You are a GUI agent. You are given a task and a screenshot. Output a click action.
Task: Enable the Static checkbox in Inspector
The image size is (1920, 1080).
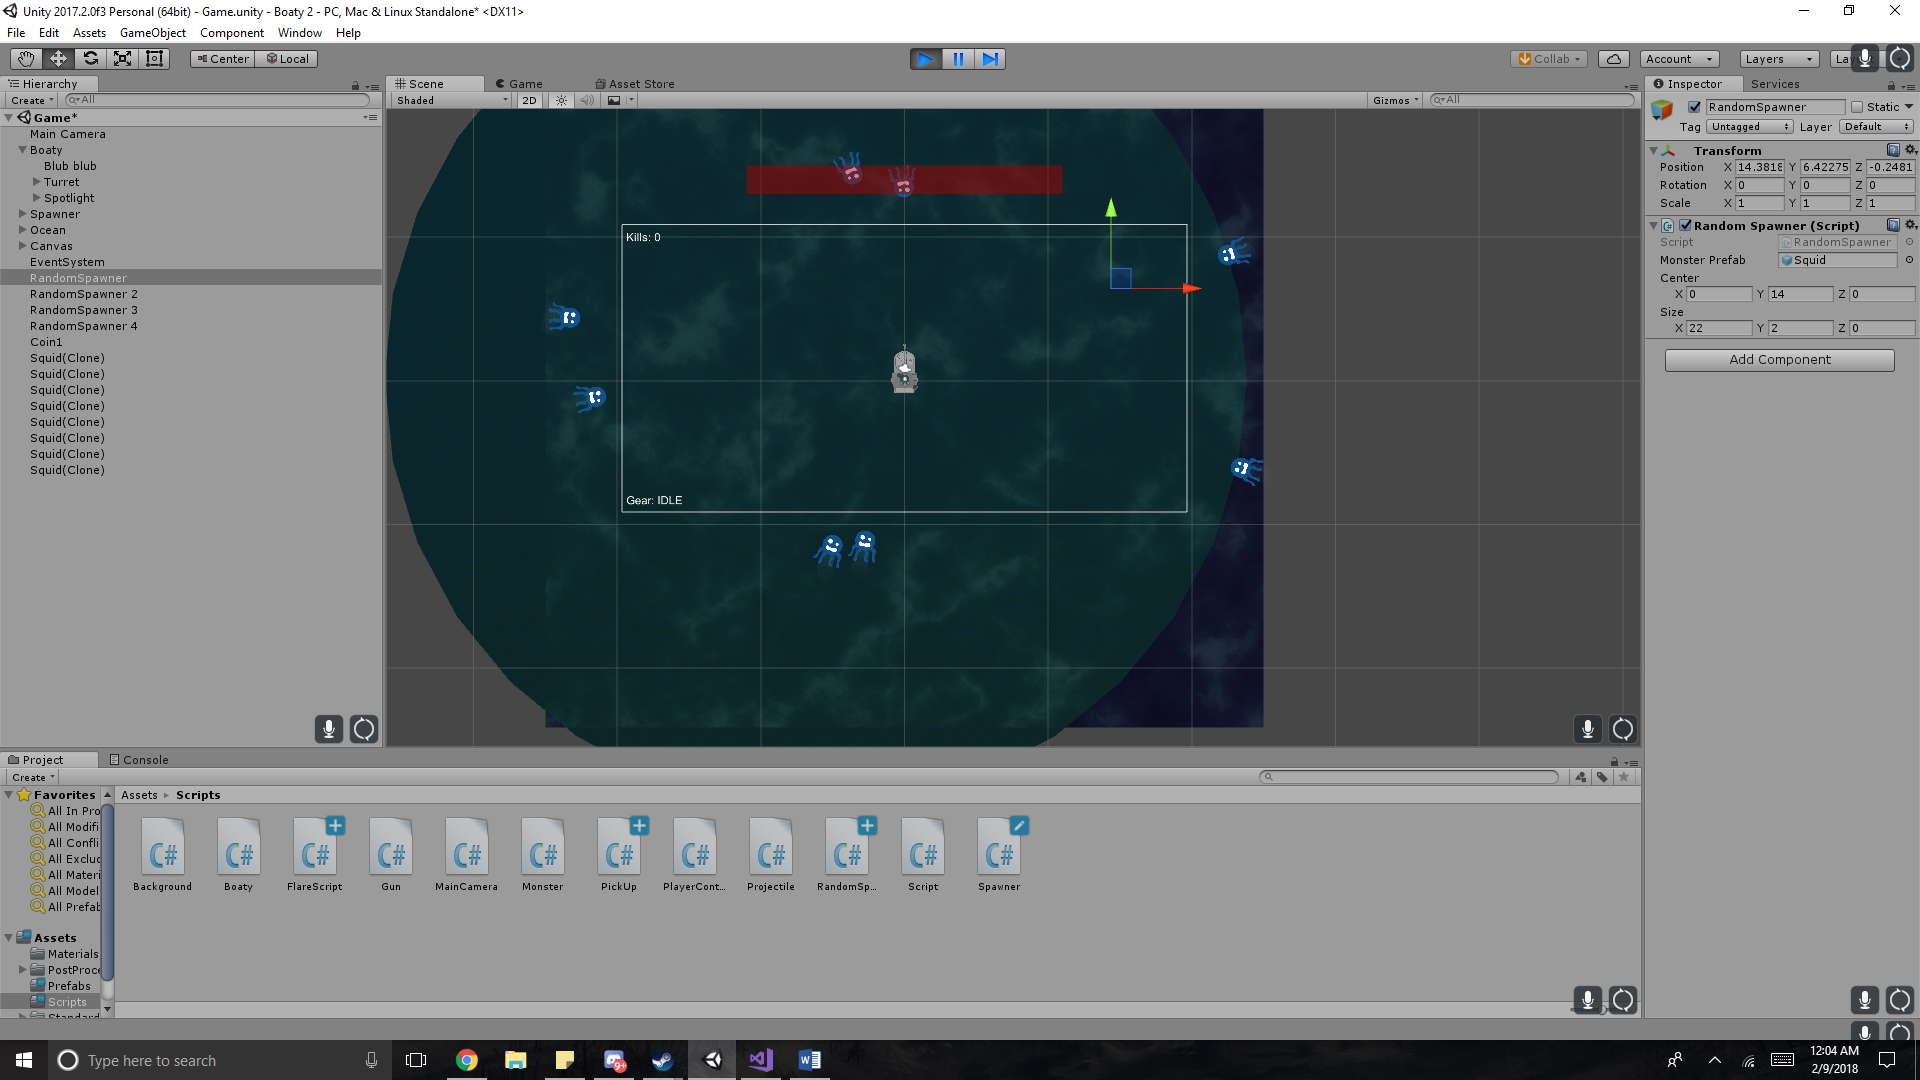1857,107
